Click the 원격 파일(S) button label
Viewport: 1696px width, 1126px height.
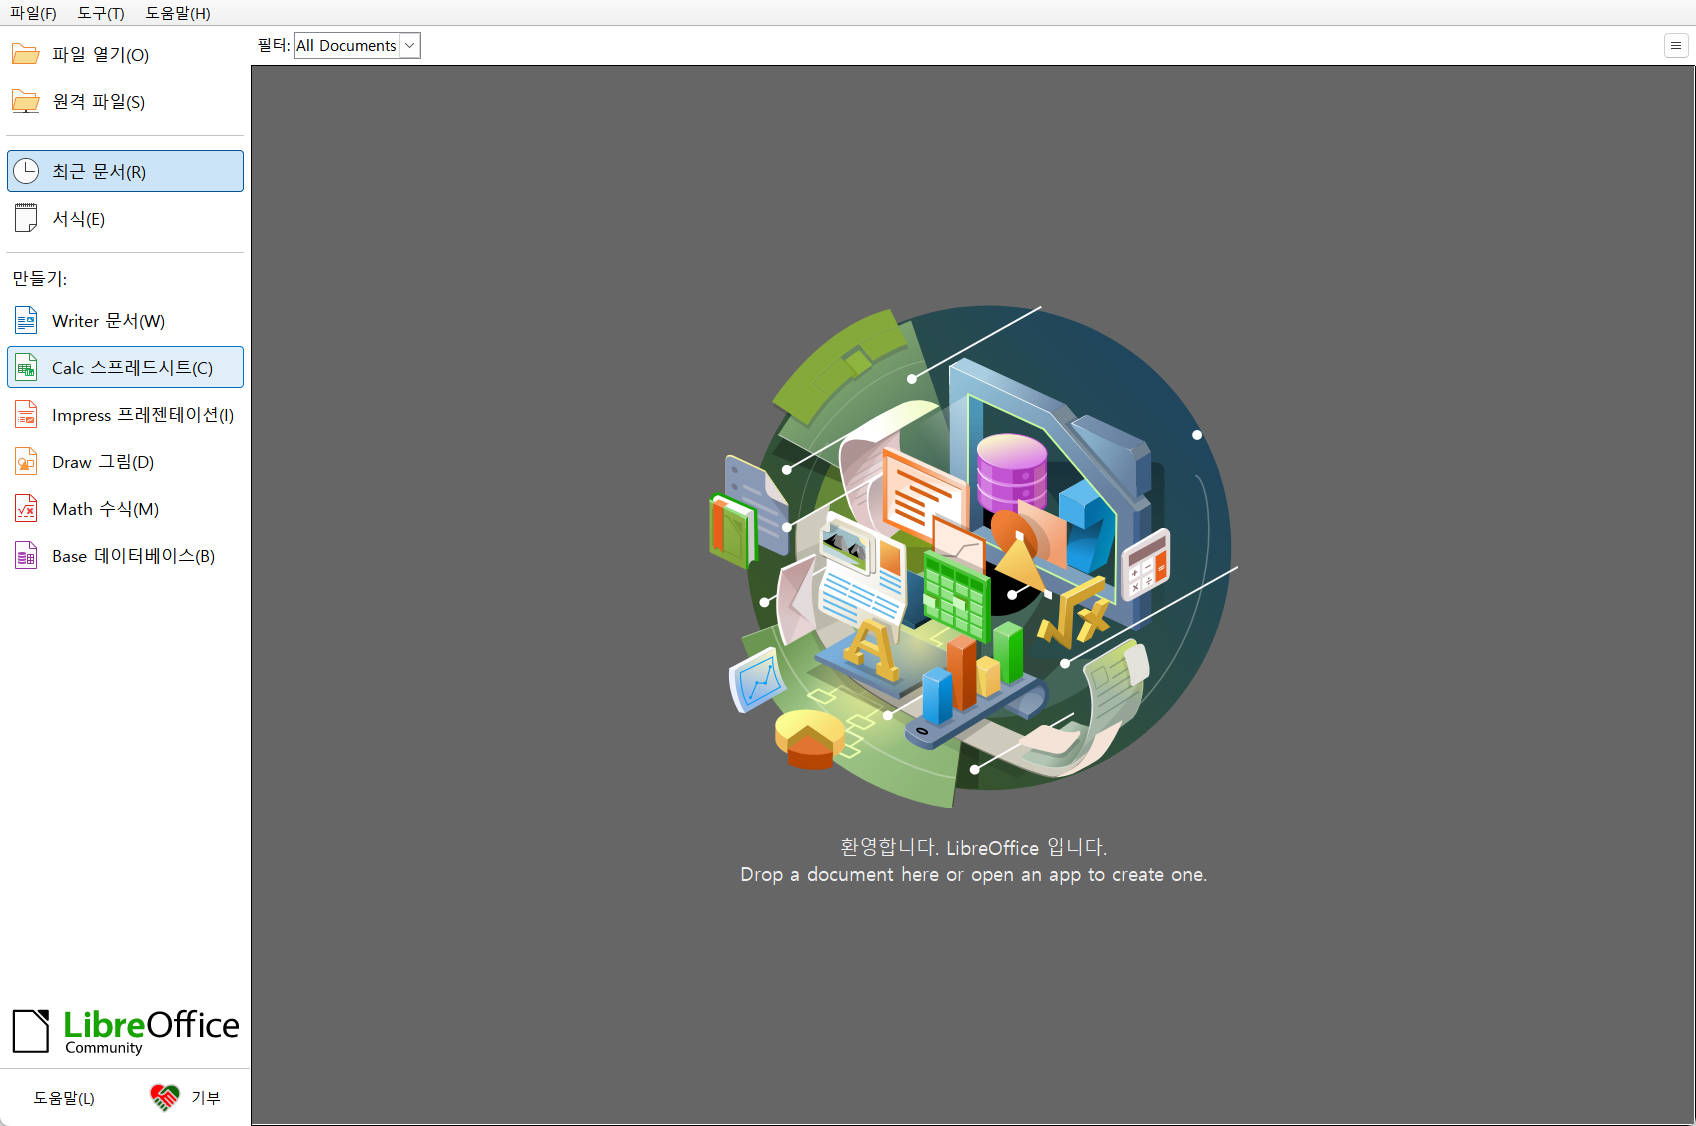pos(98,101)
